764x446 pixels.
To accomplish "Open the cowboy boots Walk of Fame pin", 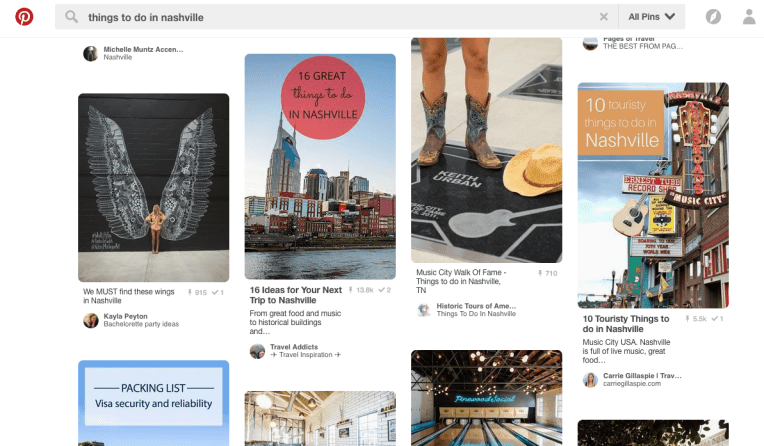I will 486,150.
